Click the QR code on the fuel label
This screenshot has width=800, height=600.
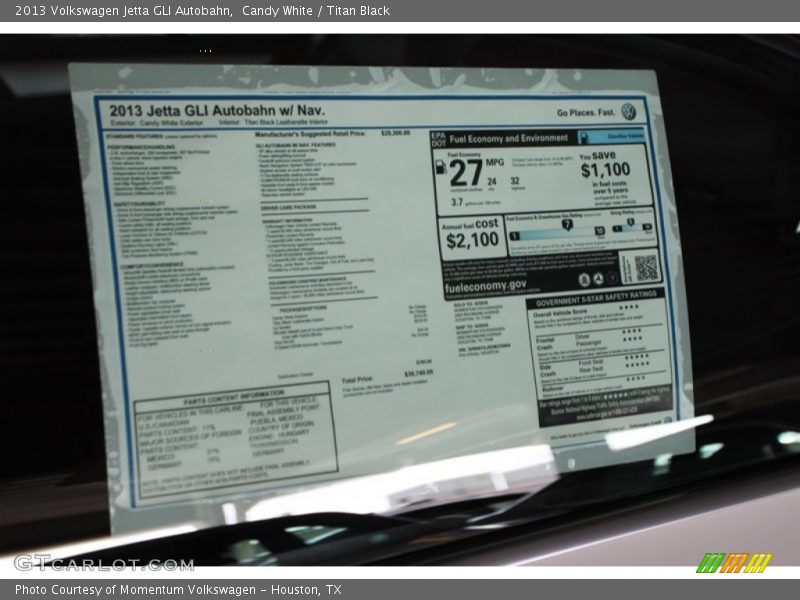click(646, 268)
